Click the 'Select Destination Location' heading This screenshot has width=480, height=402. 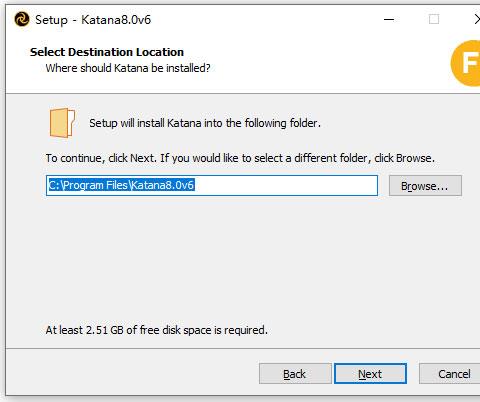point(107,52)
